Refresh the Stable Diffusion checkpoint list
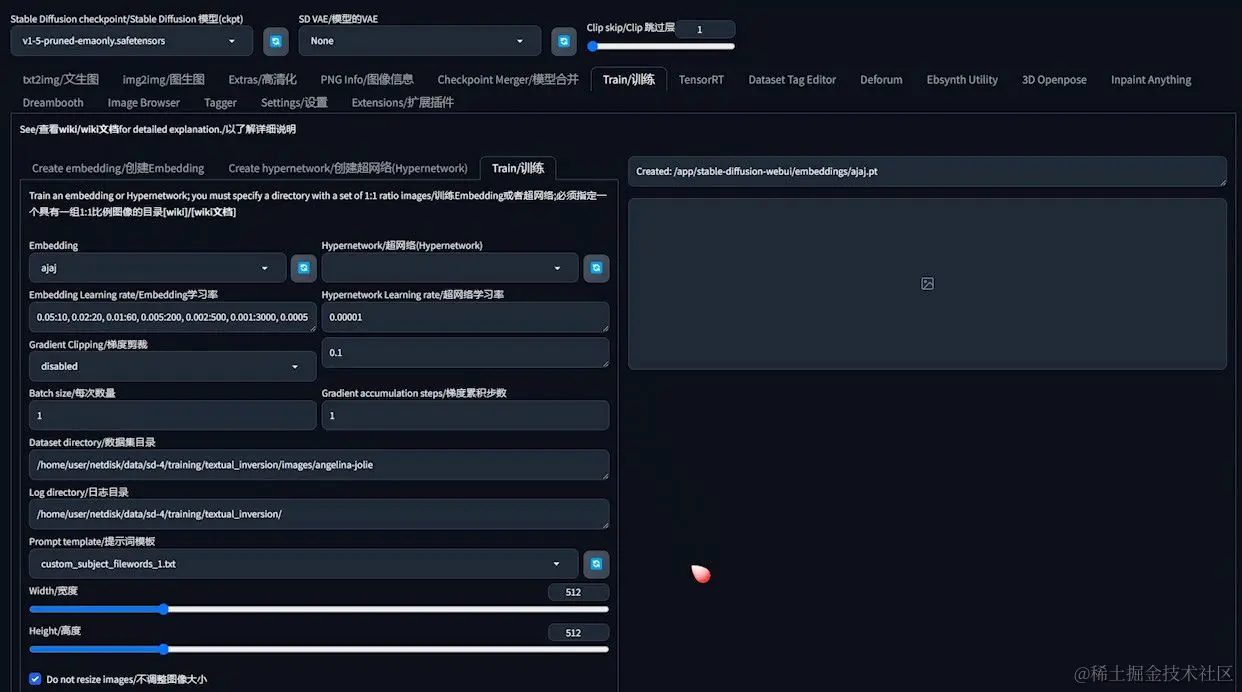 tap(276, 41)
